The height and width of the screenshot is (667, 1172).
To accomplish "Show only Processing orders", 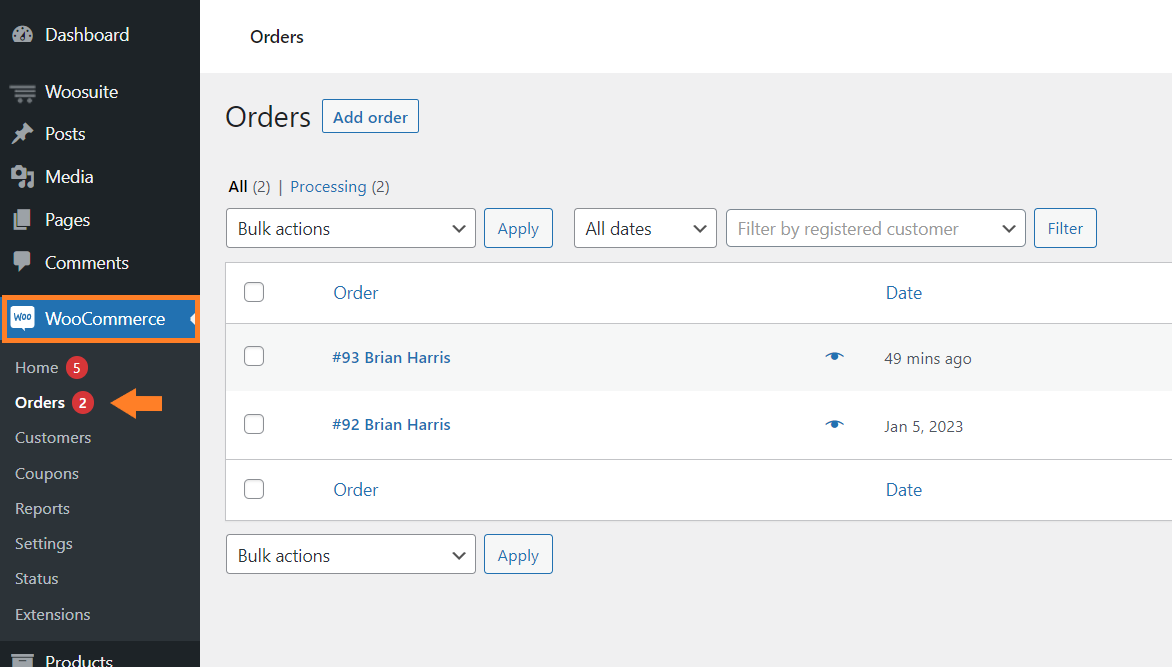I will click(328, 187).
